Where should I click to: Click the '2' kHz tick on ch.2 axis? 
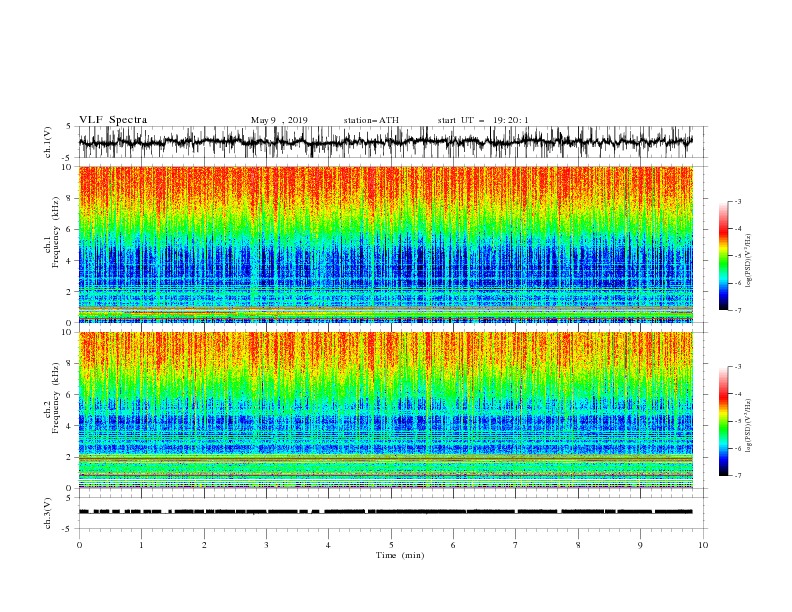(70, 457)
